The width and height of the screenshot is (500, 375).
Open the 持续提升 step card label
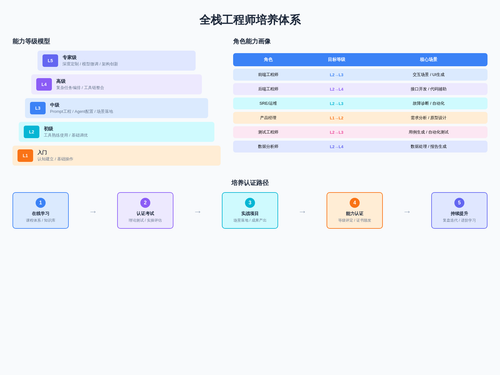pos(459,213)
